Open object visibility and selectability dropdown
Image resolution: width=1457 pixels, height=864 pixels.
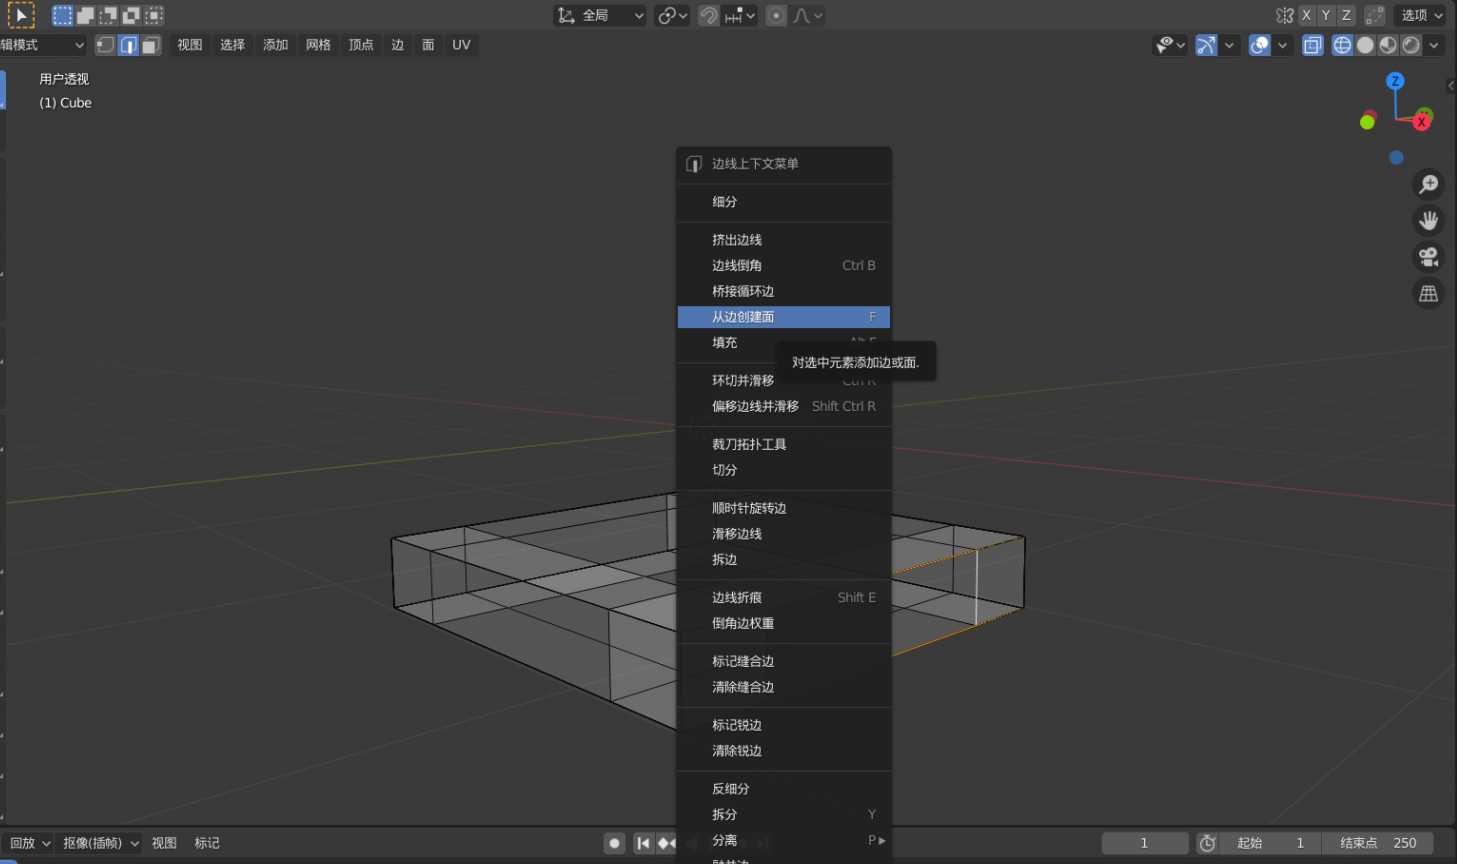tap(1170, 45)
